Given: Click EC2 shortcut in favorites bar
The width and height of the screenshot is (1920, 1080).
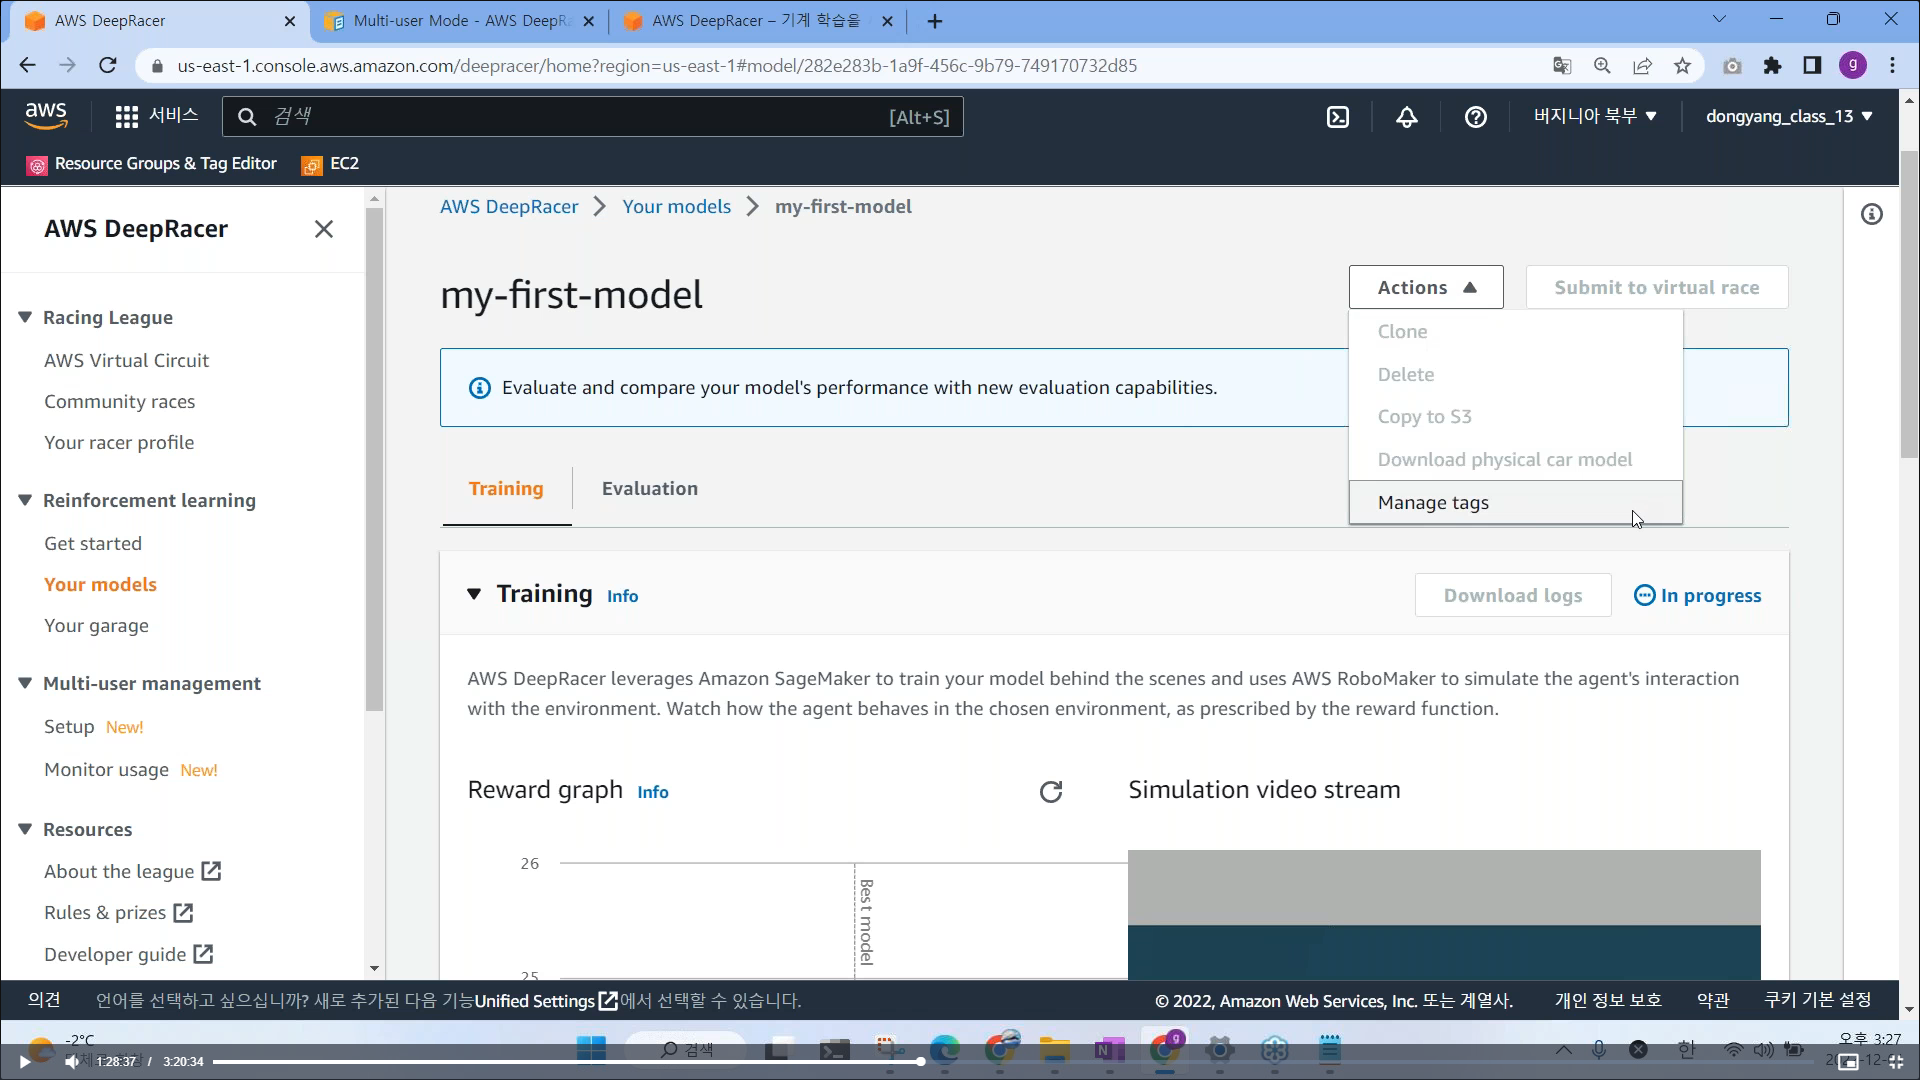Looking at the screenshot, I should point(343,164).
